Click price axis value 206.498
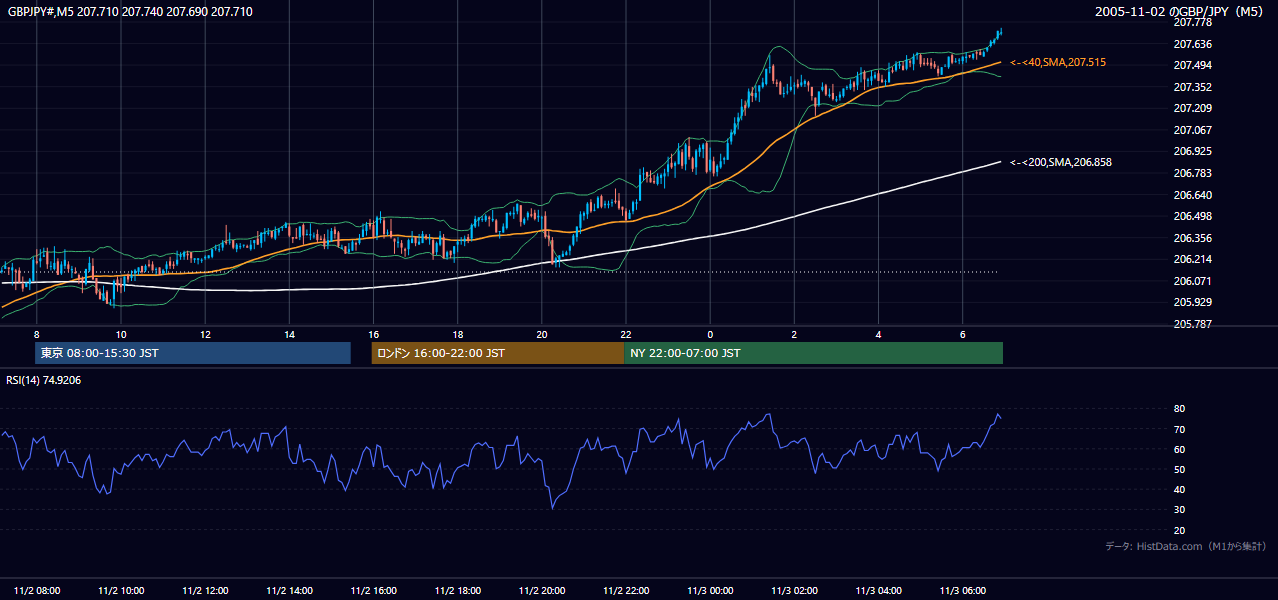1278x600 pixels. 1192,216
